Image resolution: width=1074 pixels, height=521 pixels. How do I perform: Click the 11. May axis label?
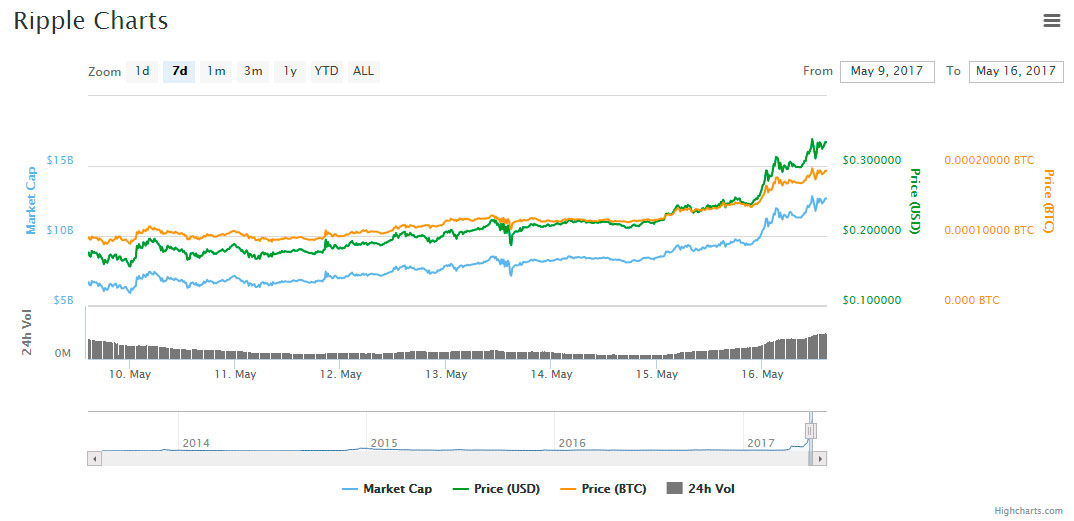tap(235, 374)
